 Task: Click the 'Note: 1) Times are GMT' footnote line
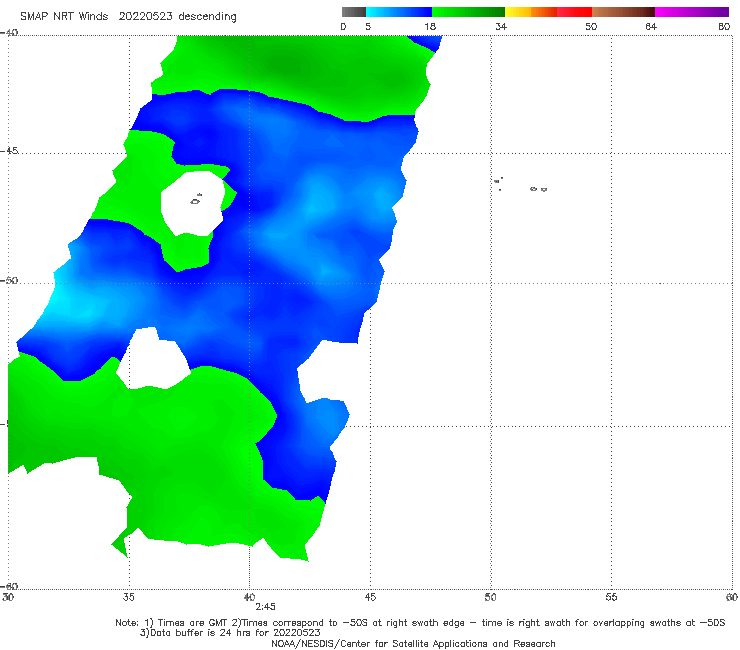pos(420,623)
